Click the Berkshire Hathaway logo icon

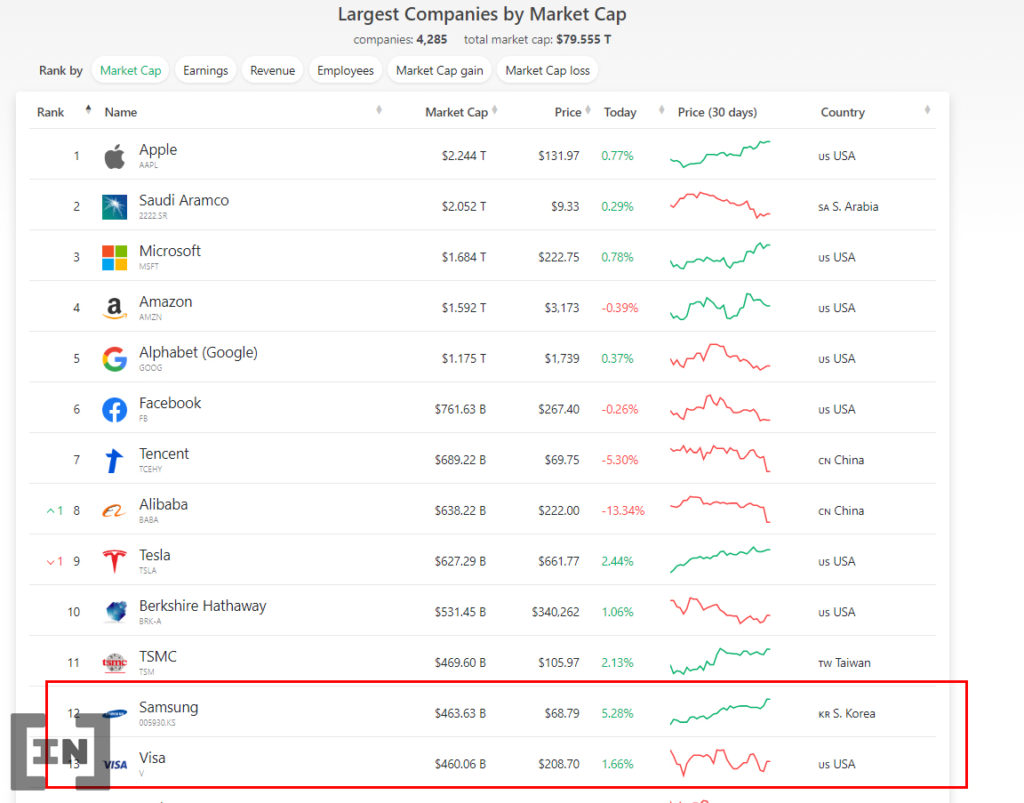(x=116, y=612)
